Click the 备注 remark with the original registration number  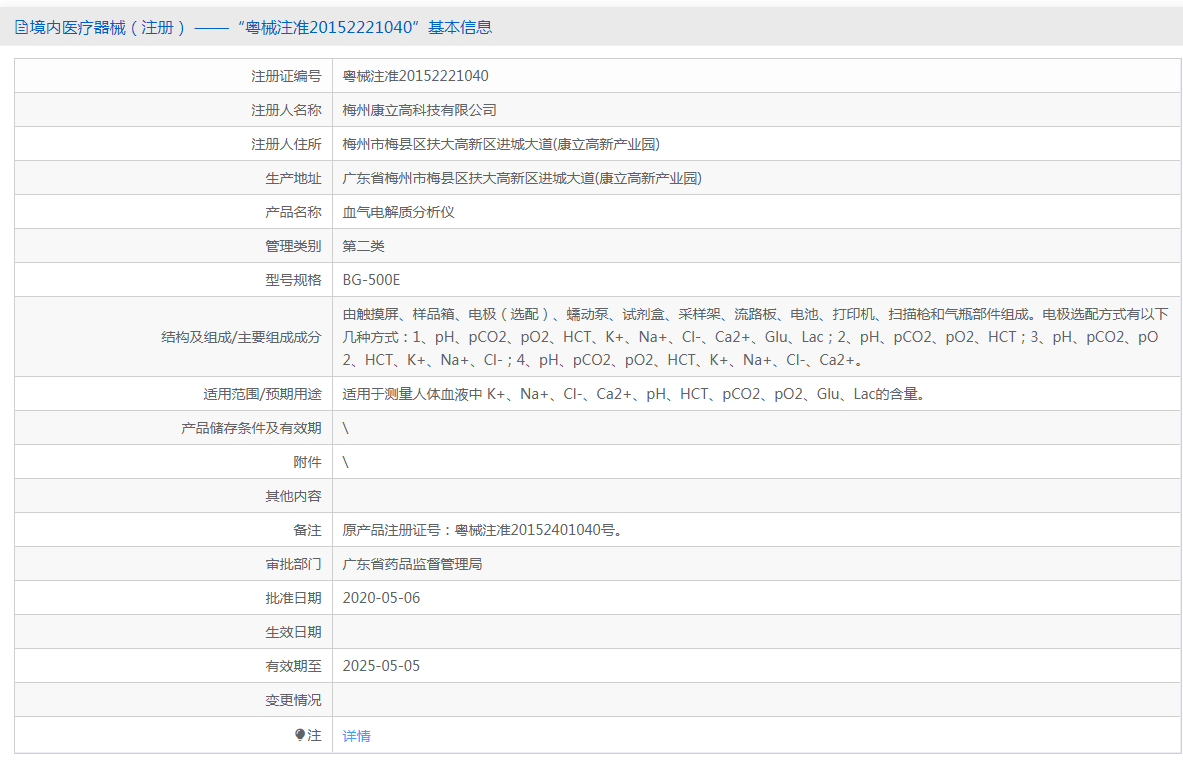tap(483, 530)
